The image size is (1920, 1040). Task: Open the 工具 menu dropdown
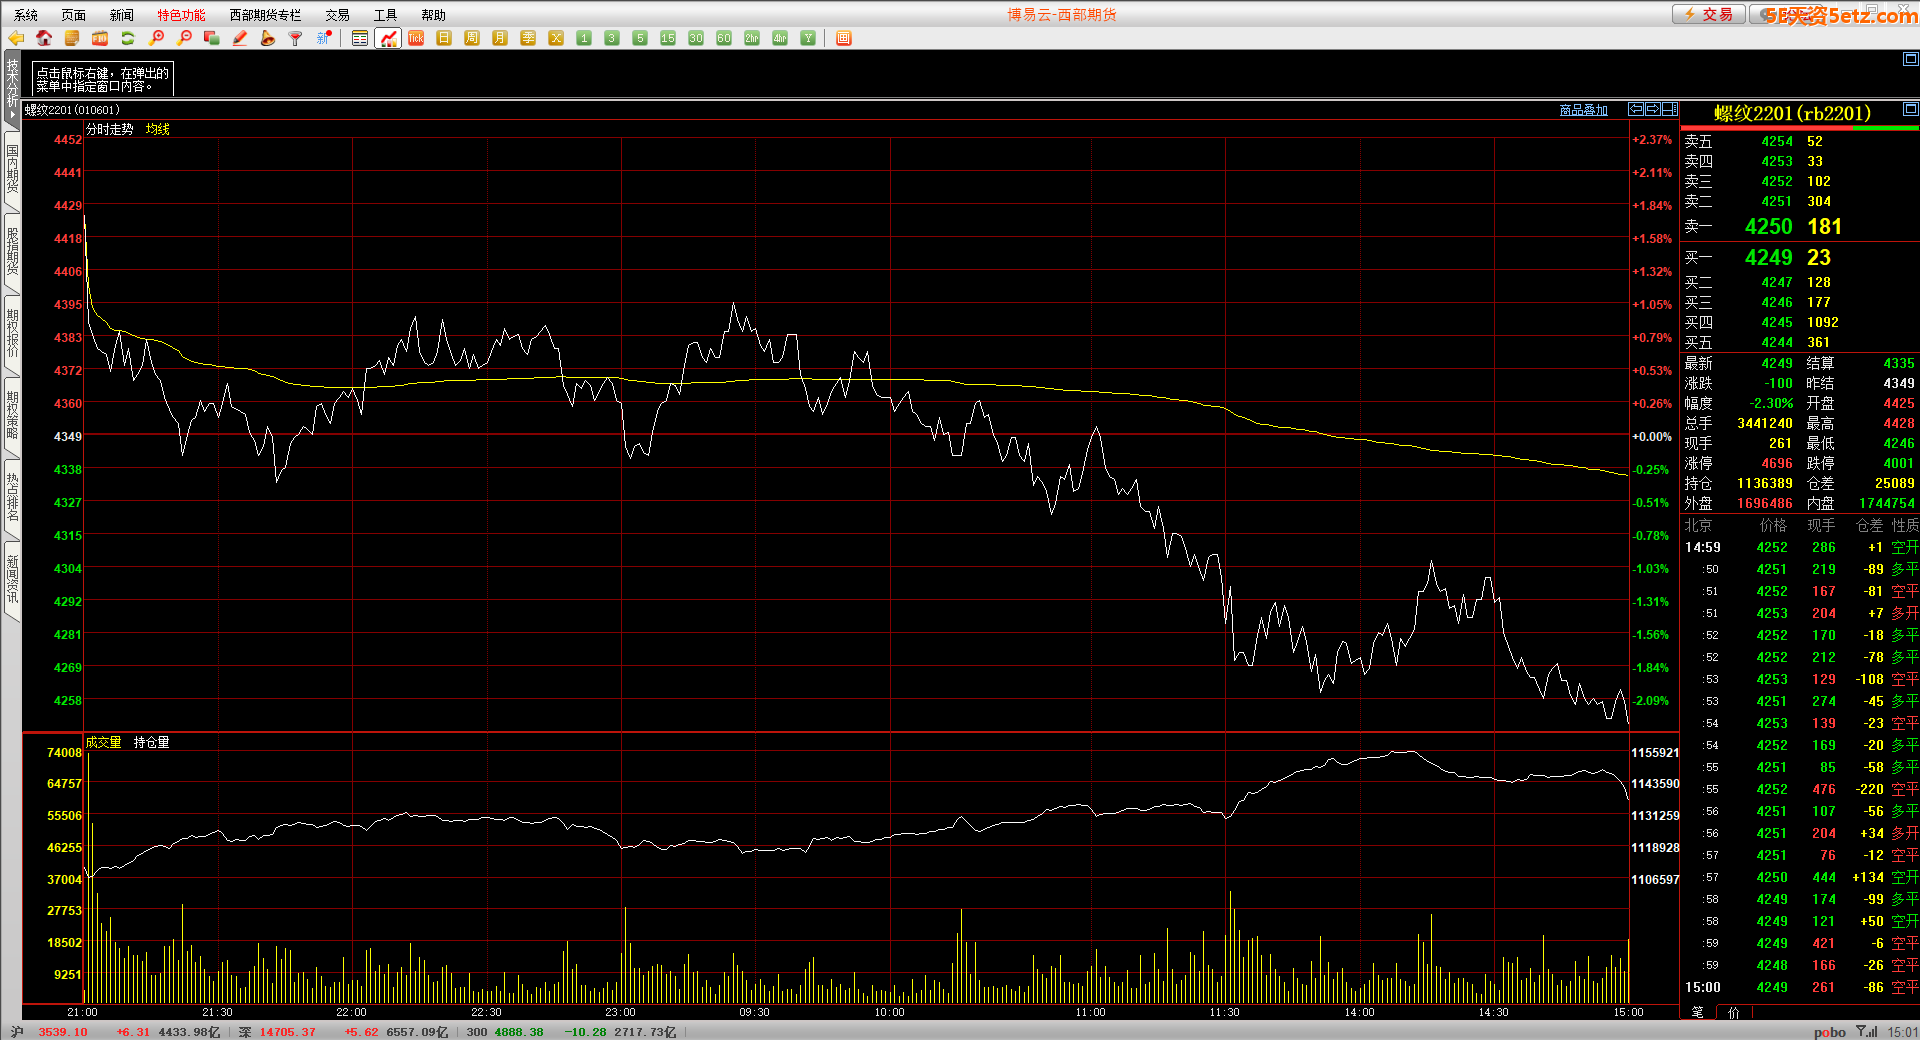385,15
